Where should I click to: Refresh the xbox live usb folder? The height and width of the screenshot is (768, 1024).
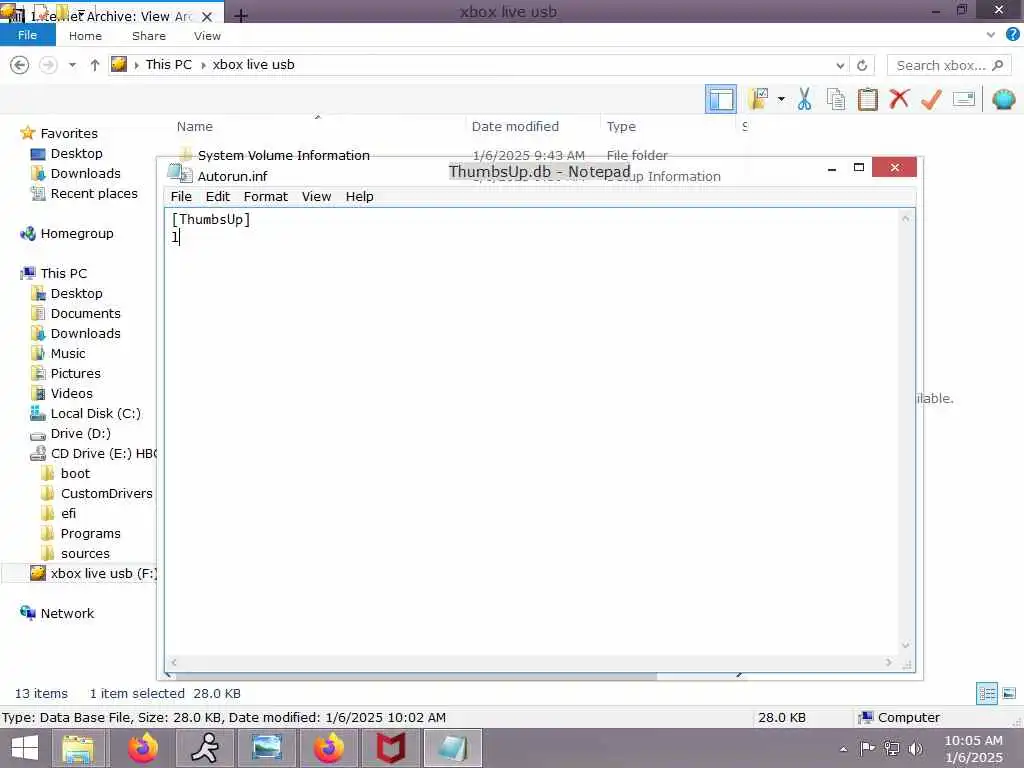point(862,65)
